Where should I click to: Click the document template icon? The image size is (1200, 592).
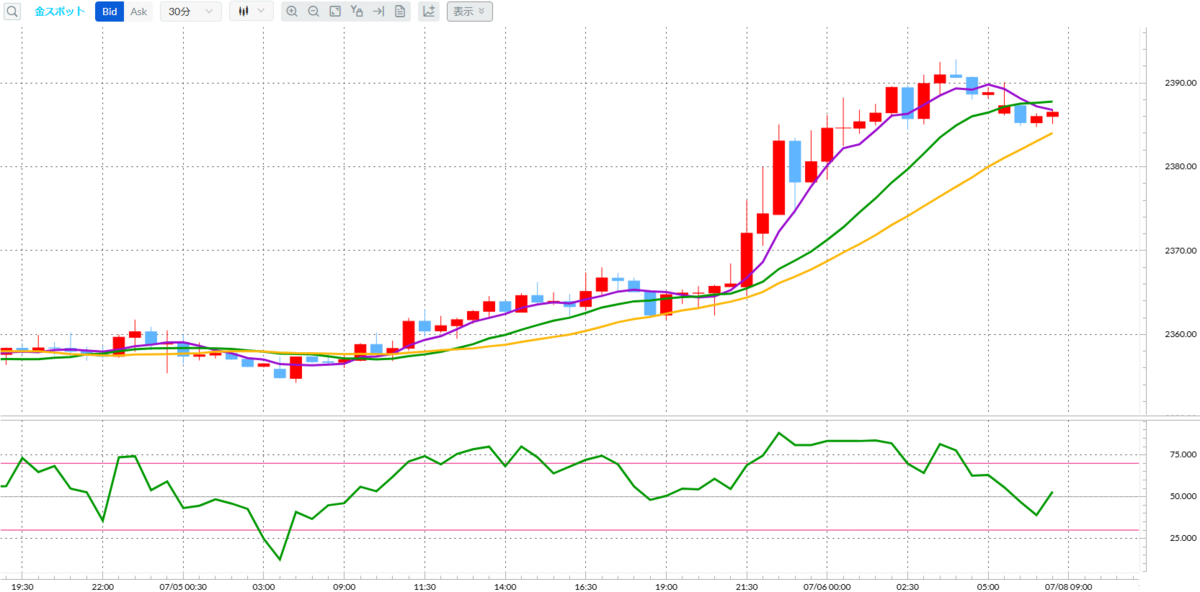400,12
